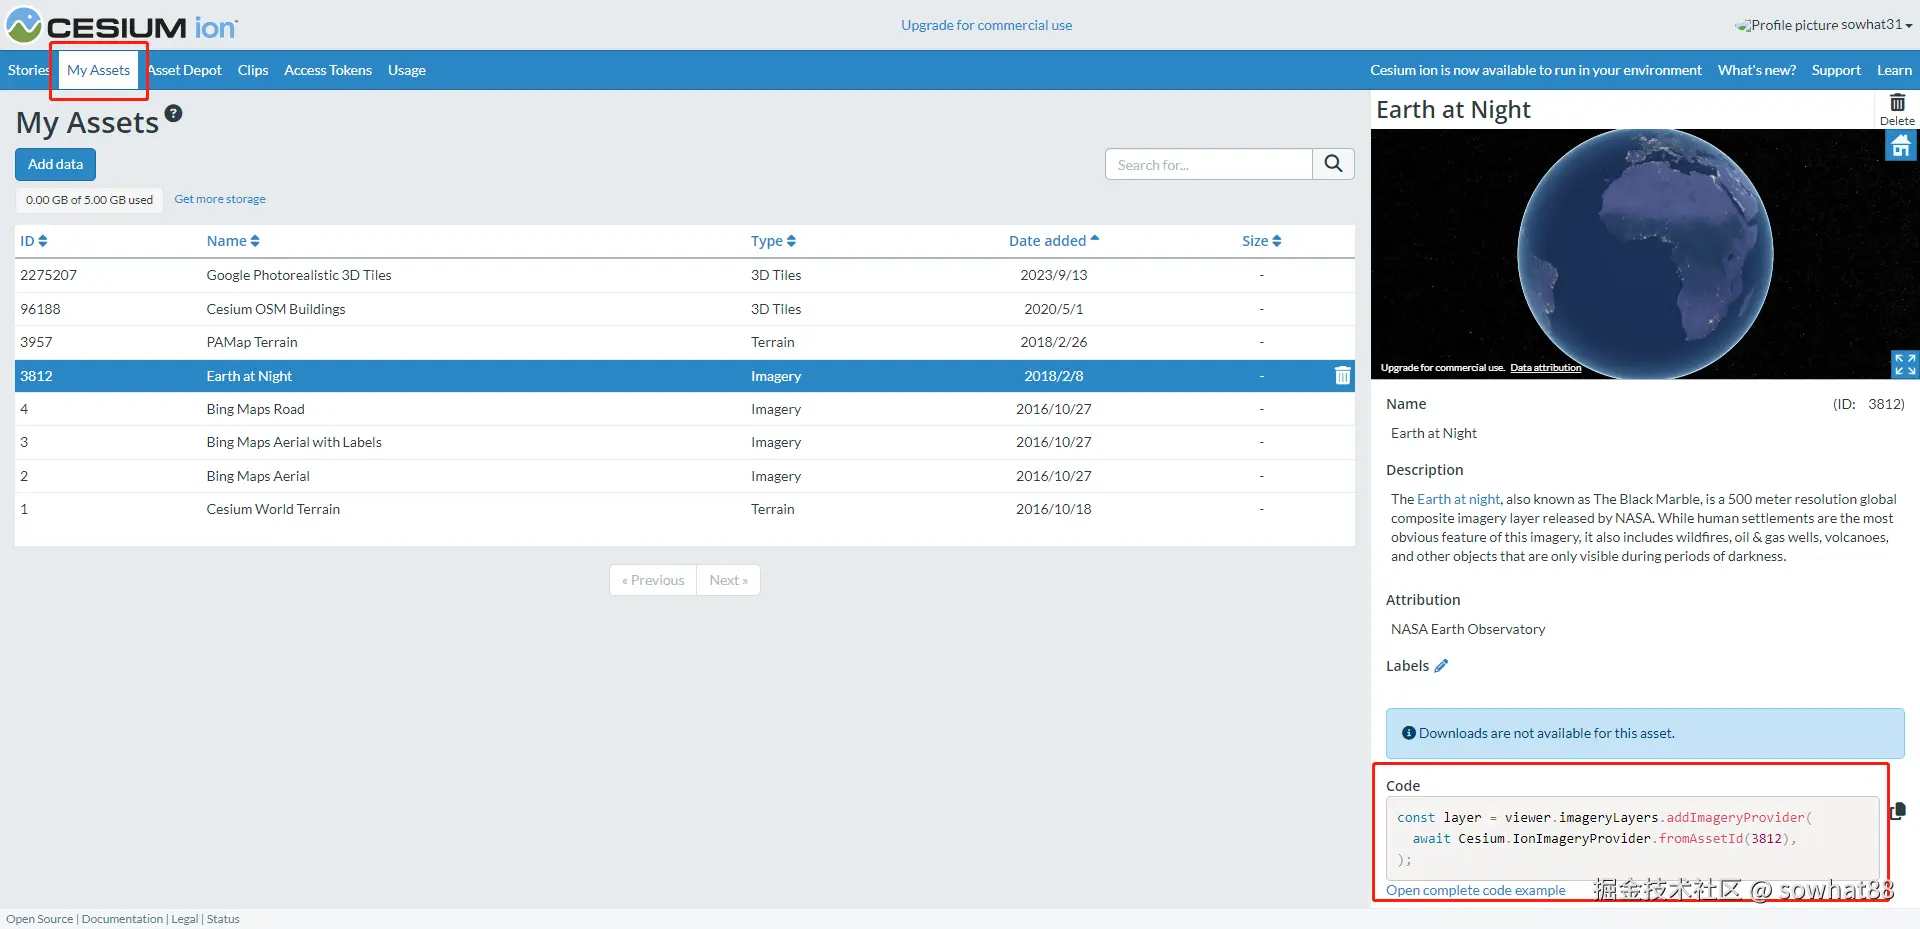Open the Support link

pyautogui.click(x=1836, y=70)
